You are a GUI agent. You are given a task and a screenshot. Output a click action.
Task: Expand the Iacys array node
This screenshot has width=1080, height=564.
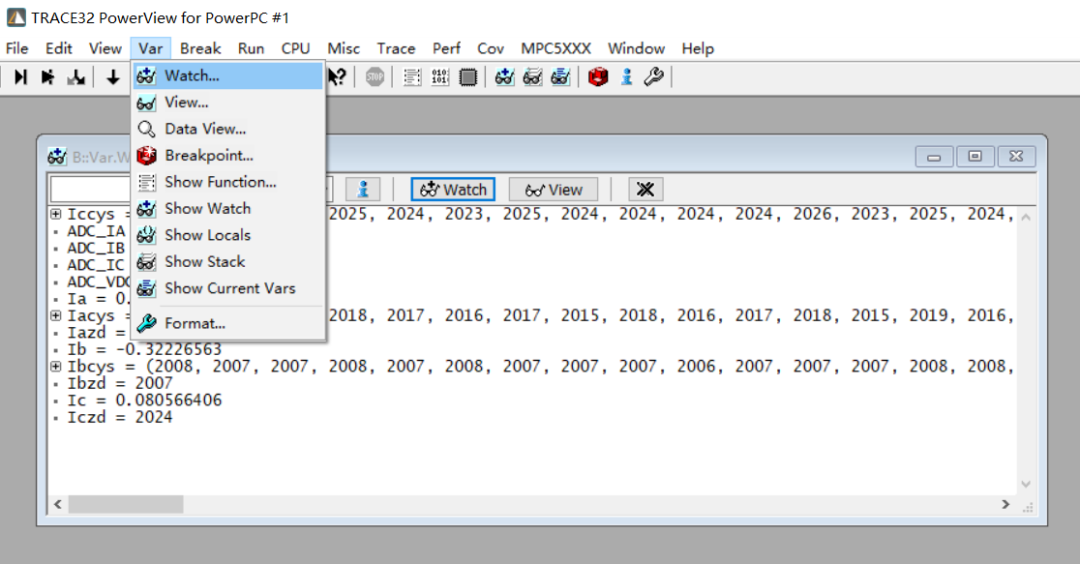pos(56,315)
